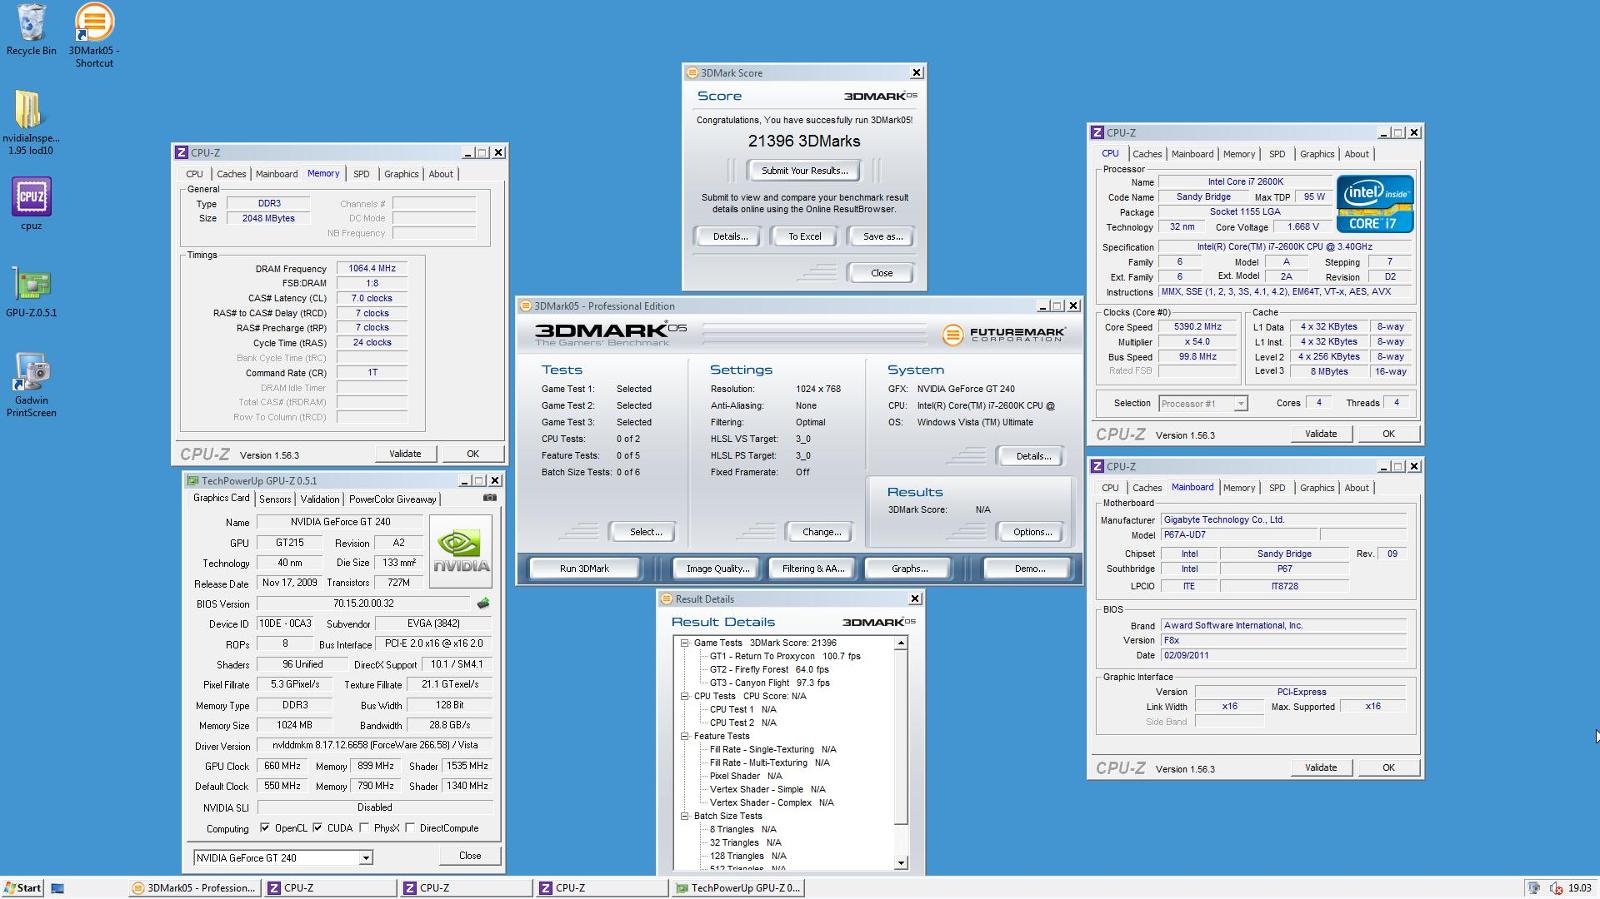Image resolution: width=1600 pixels, height=899 pixels.
Task: Click the system tray volume icon
Action: pyautogui.click(x=1556, y=888)
